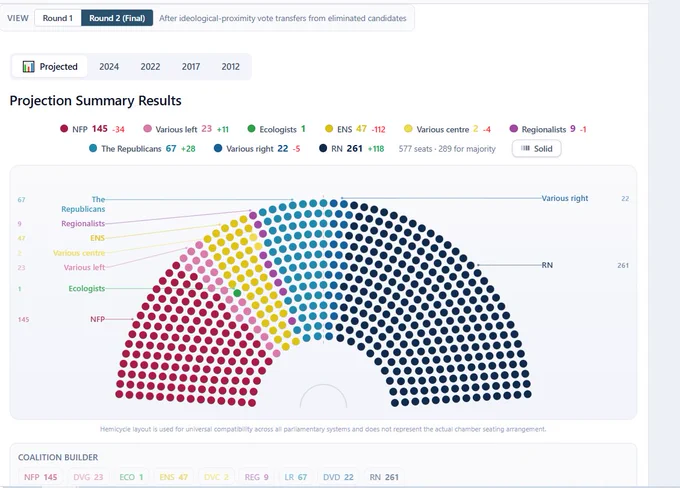Add NFP 145 to coalition builder
The image size is (680, 488).
point(40,477)
